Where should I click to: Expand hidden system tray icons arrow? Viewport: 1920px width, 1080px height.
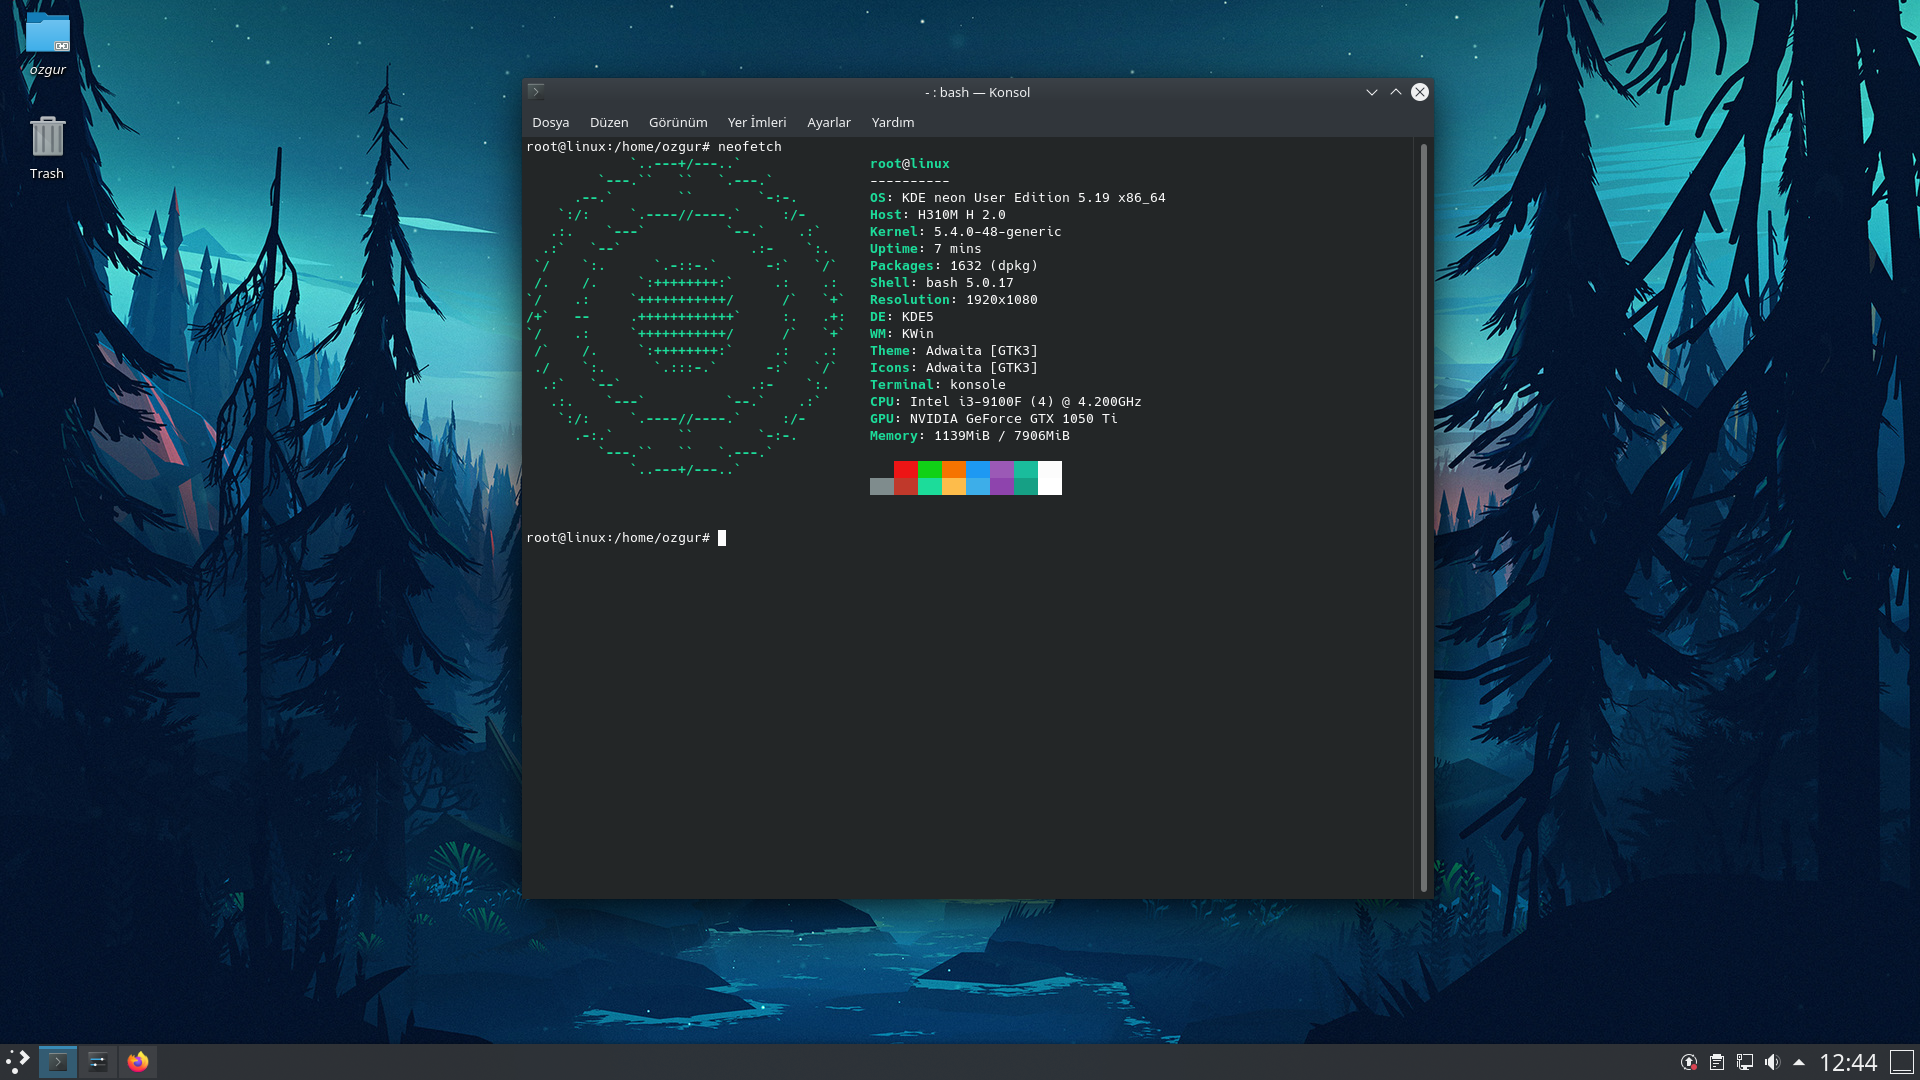1799,1062
